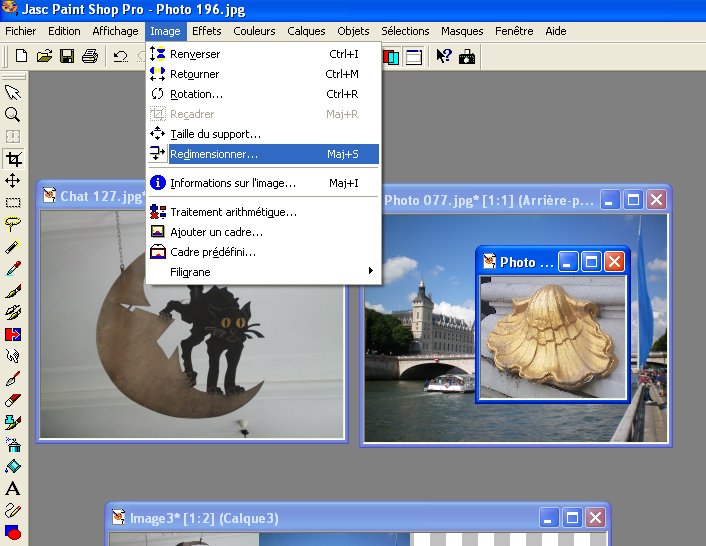Viewport: 706px width, 546px height.
Task: Close the open Image menu
Action: [165, 31]
